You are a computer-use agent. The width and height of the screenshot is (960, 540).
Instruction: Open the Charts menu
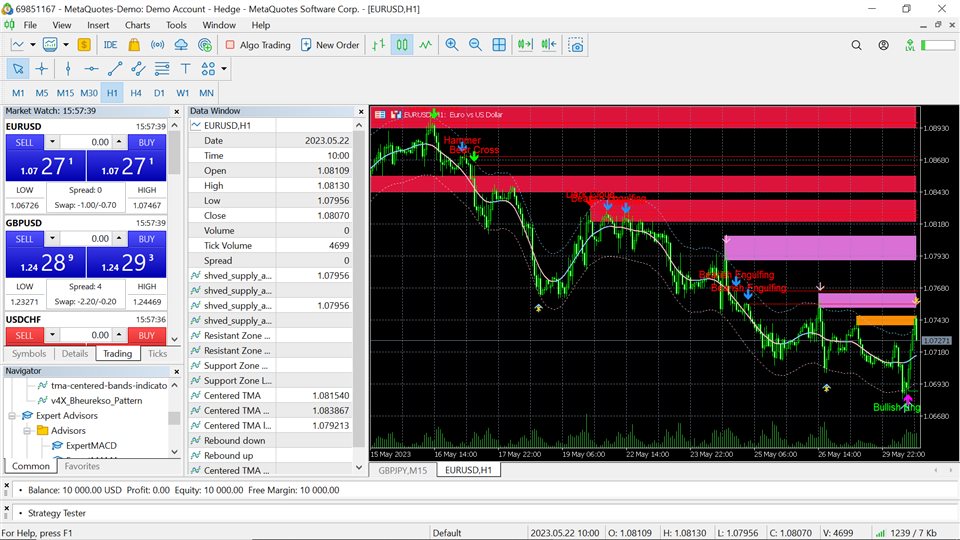[137, 25]
